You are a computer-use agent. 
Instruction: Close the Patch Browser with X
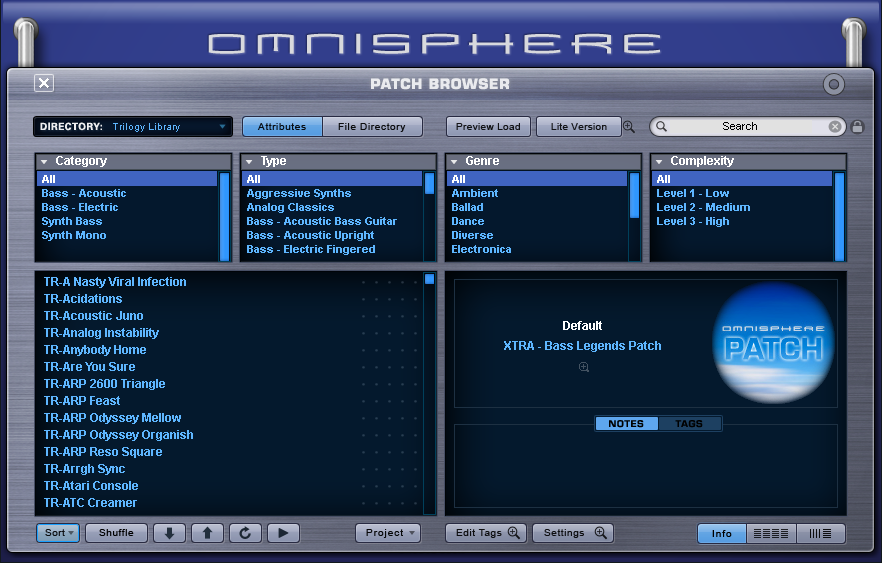44,83
